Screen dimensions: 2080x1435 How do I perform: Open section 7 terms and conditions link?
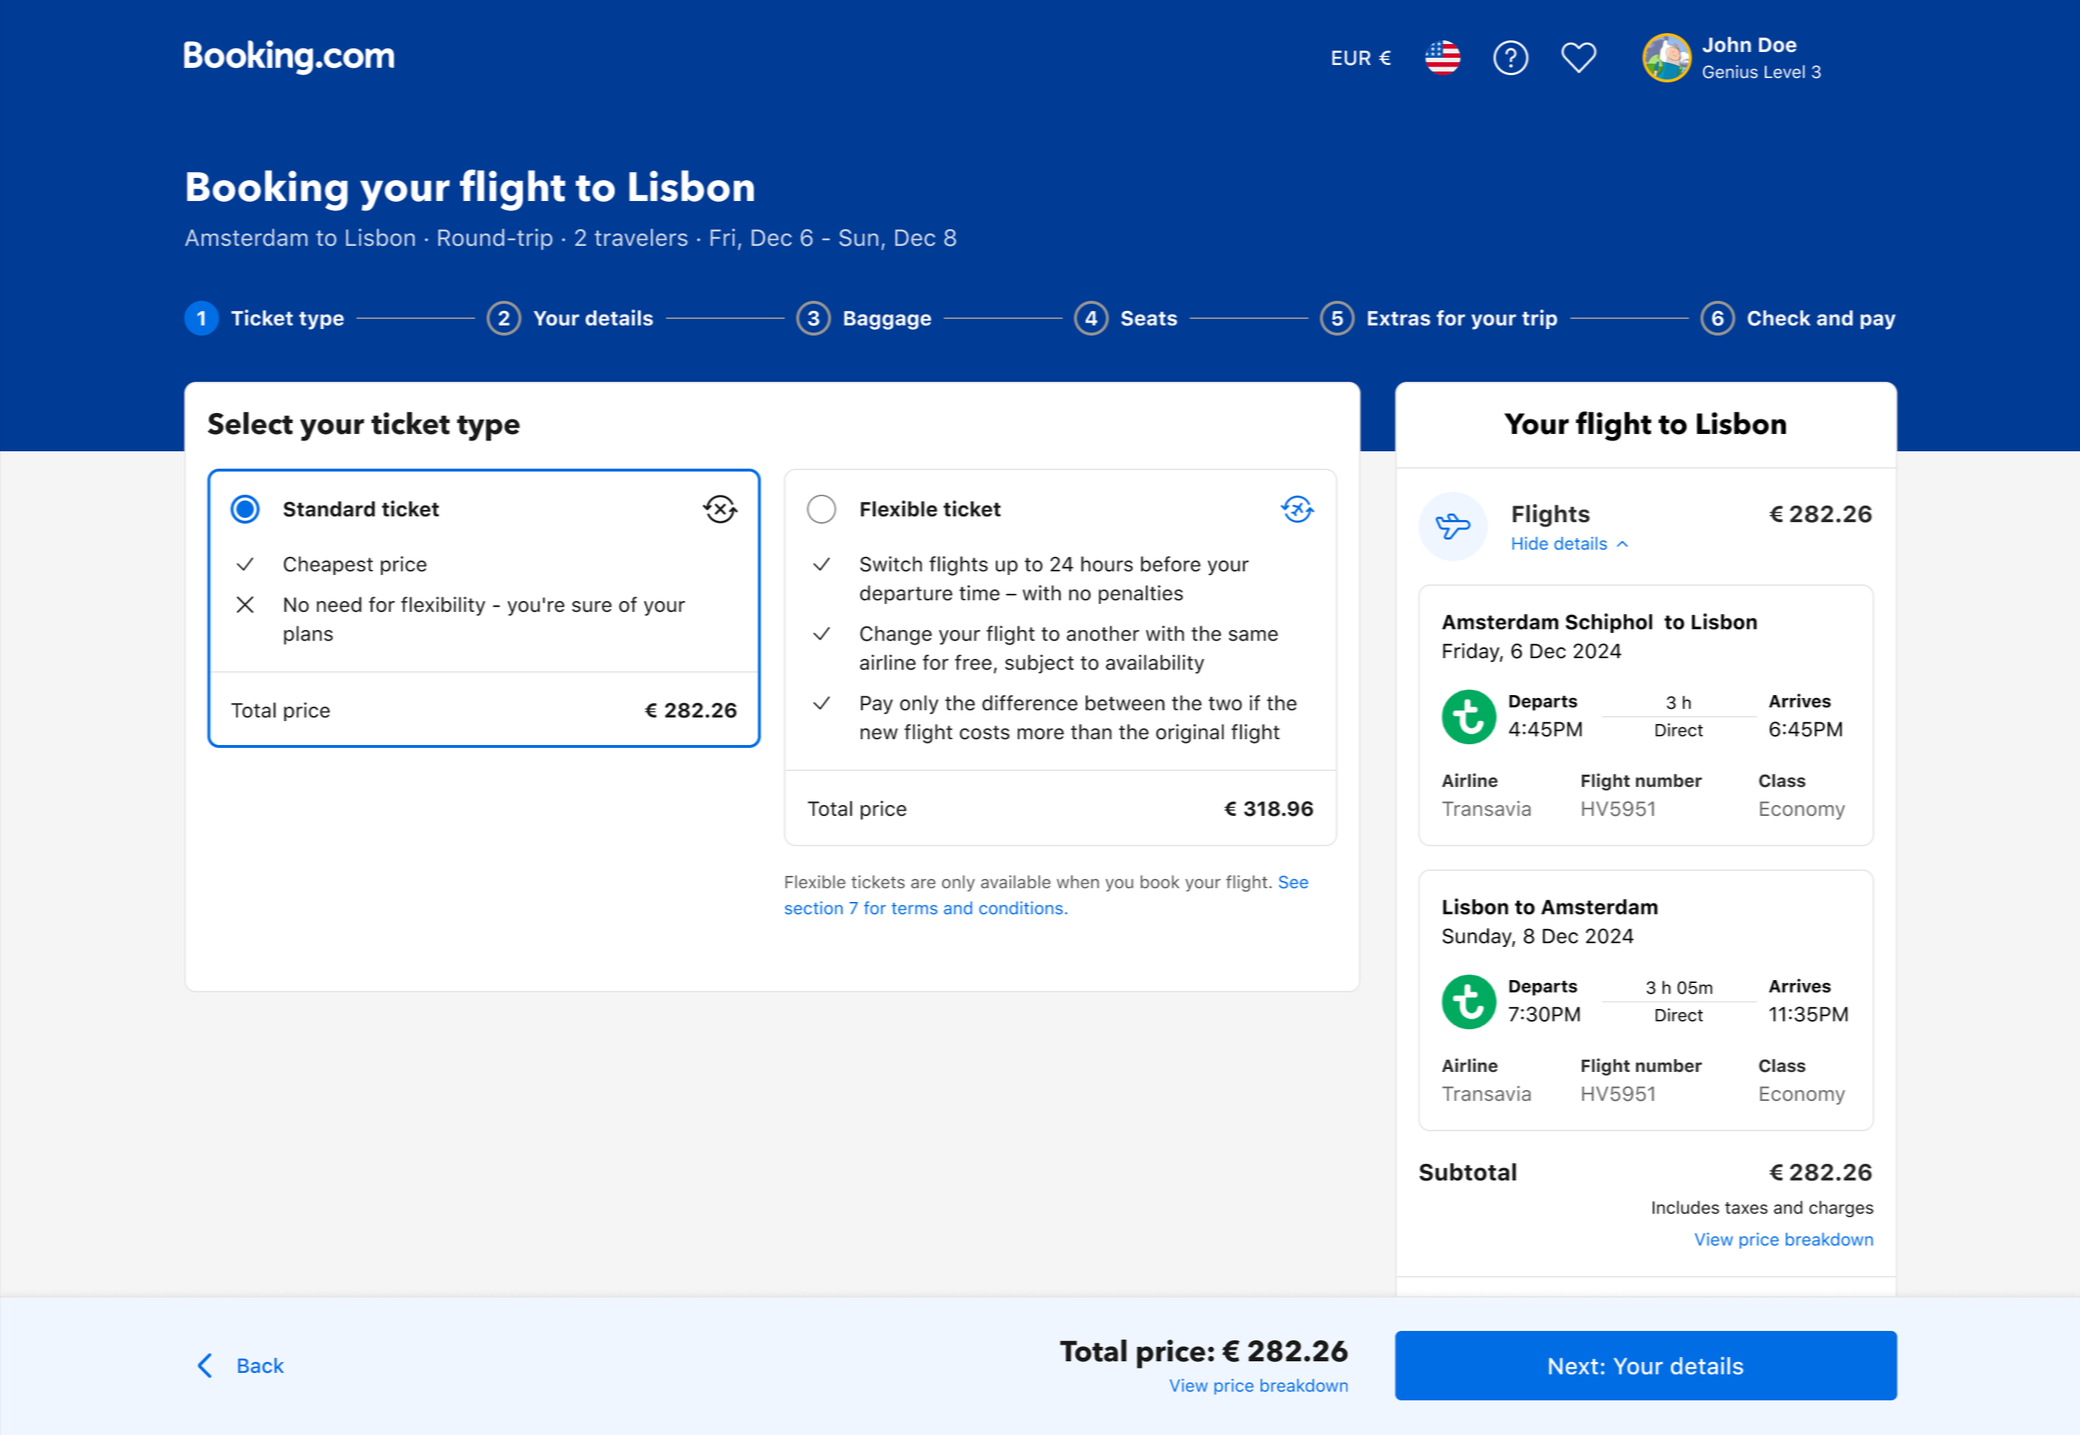coord(925,908)
